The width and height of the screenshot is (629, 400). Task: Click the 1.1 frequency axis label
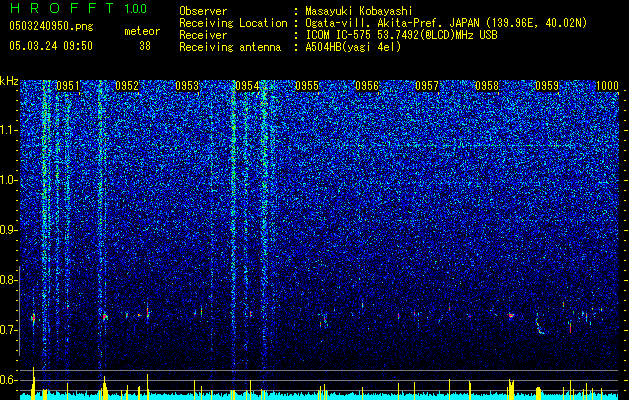pyautogui.click(x=9, y=131)
